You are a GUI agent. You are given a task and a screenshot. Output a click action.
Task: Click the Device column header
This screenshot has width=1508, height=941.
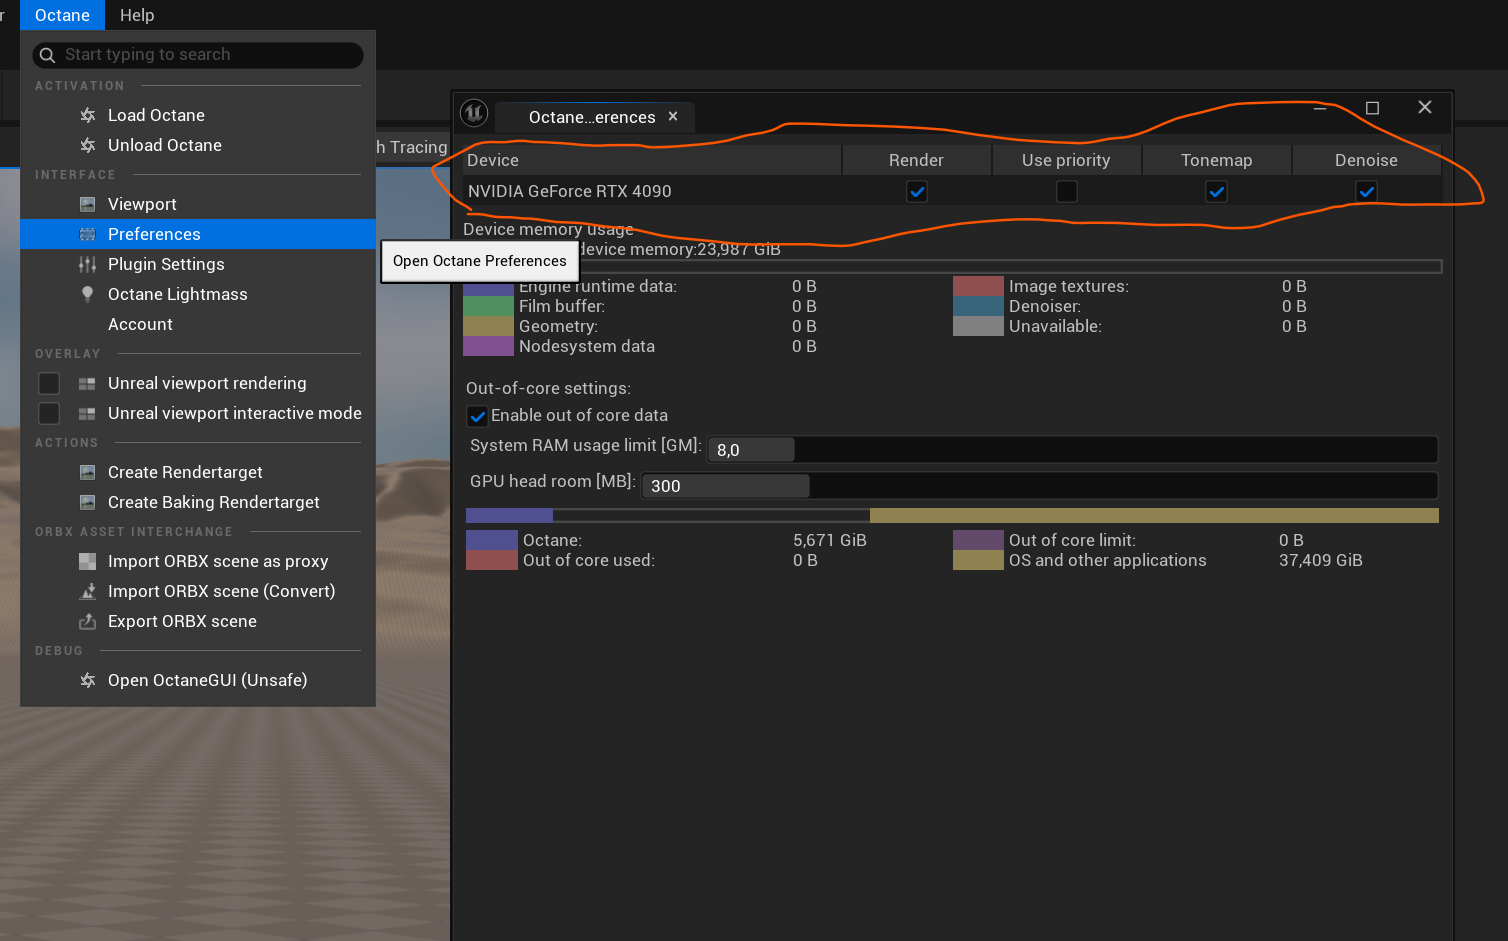[651, 160]
